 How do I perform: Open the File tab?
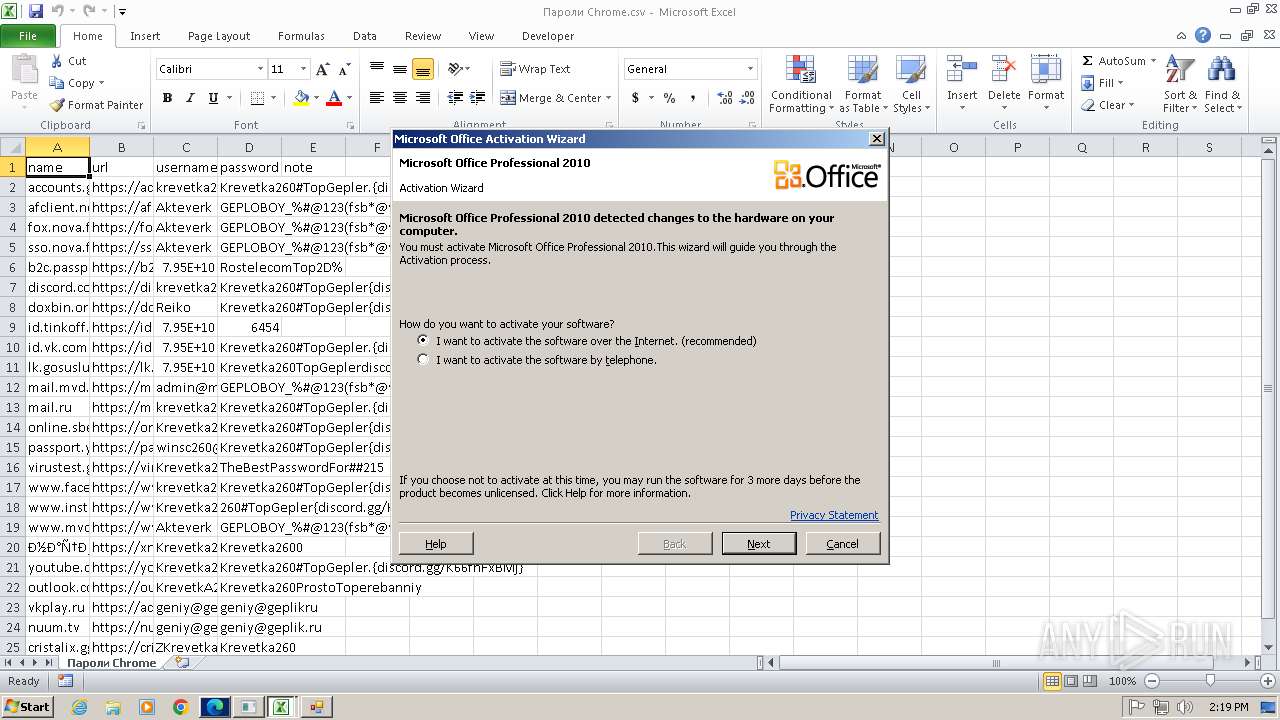pyautogui.click(x=28, y=36)
